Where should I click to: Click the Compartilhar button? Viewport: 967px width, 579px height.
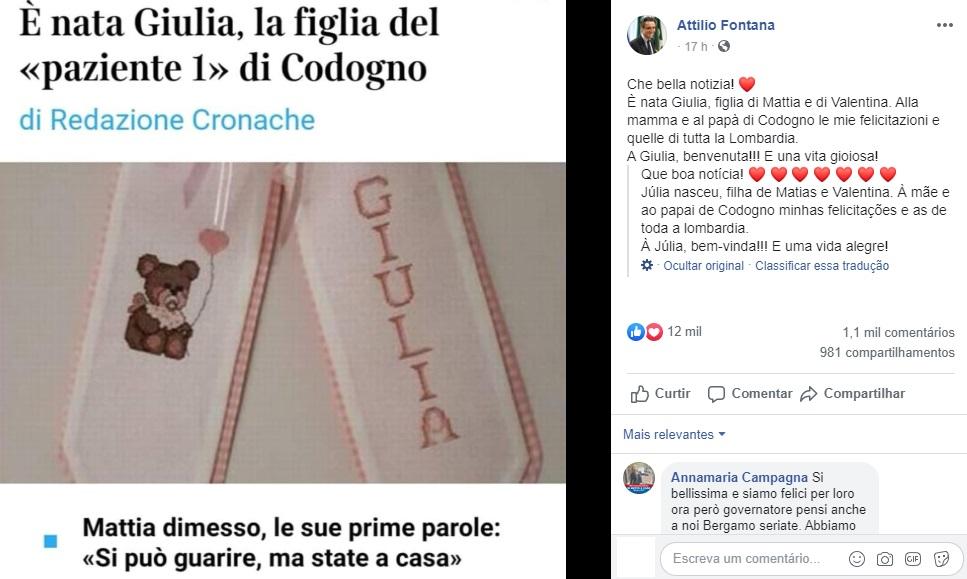pyautogui.click(x=852, y=393)
